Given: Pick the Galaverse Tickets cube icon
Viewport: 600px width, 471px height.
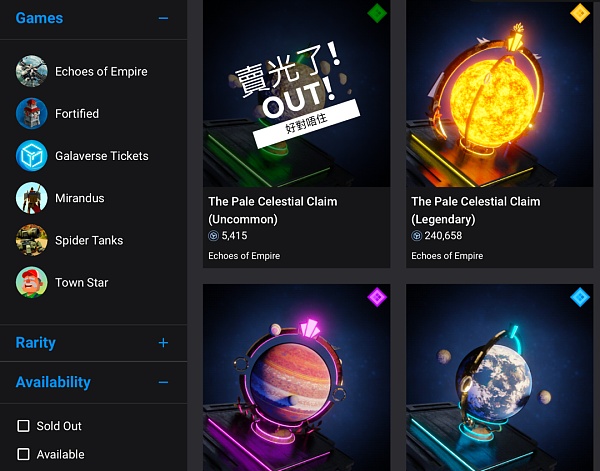Looking at the screenshot, I should pyautogui.click(x=32, y=155).
